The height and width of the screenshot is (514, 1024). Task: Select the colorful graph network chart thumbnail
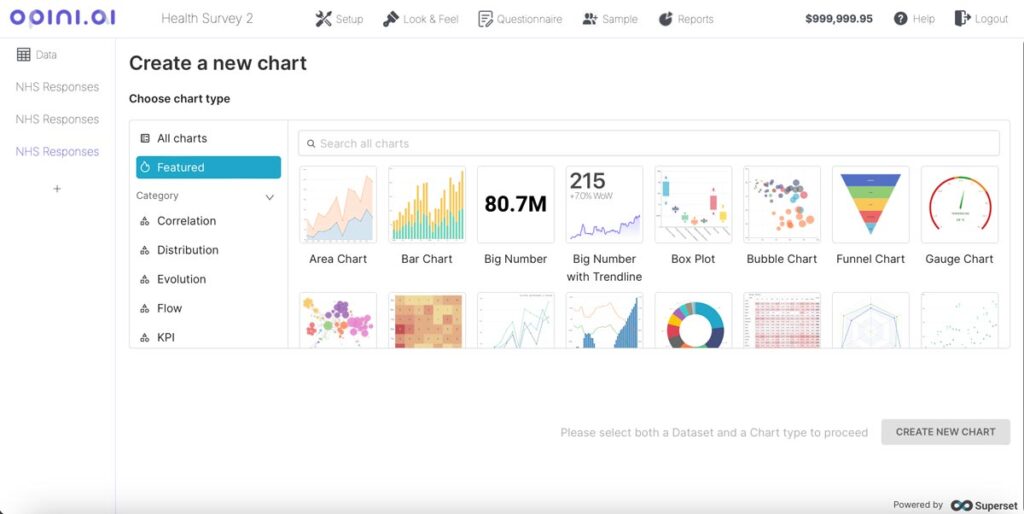click(338, 320)
